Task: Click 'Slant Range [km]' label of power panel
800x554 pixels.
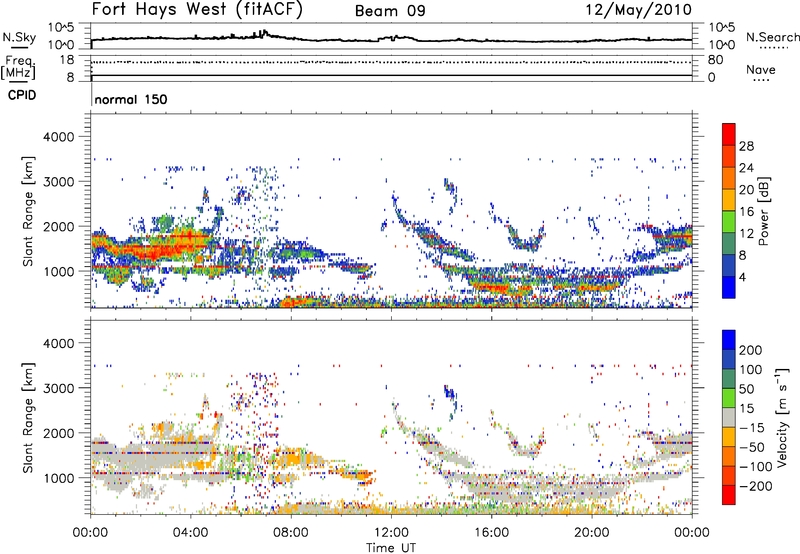Action: click(x=28, y=211)
